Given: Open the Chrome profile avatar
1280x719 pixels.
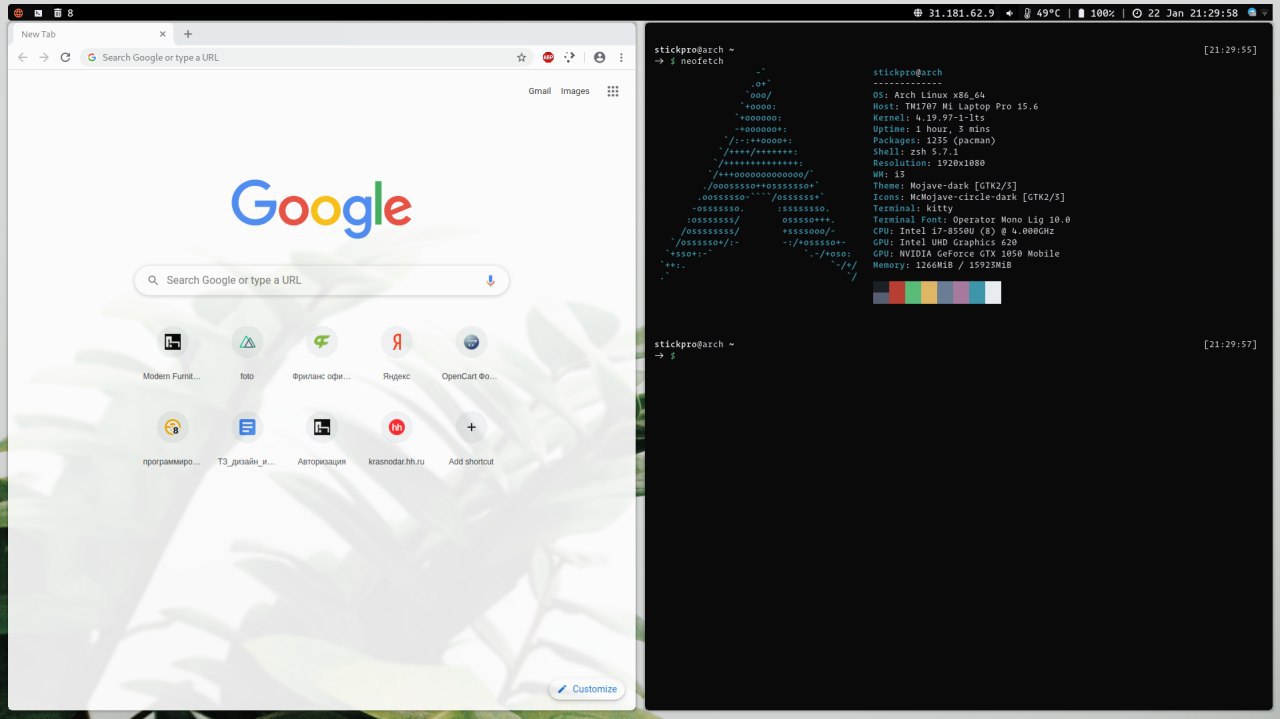Looking at the screenshot, I should (x=599, y=57).
